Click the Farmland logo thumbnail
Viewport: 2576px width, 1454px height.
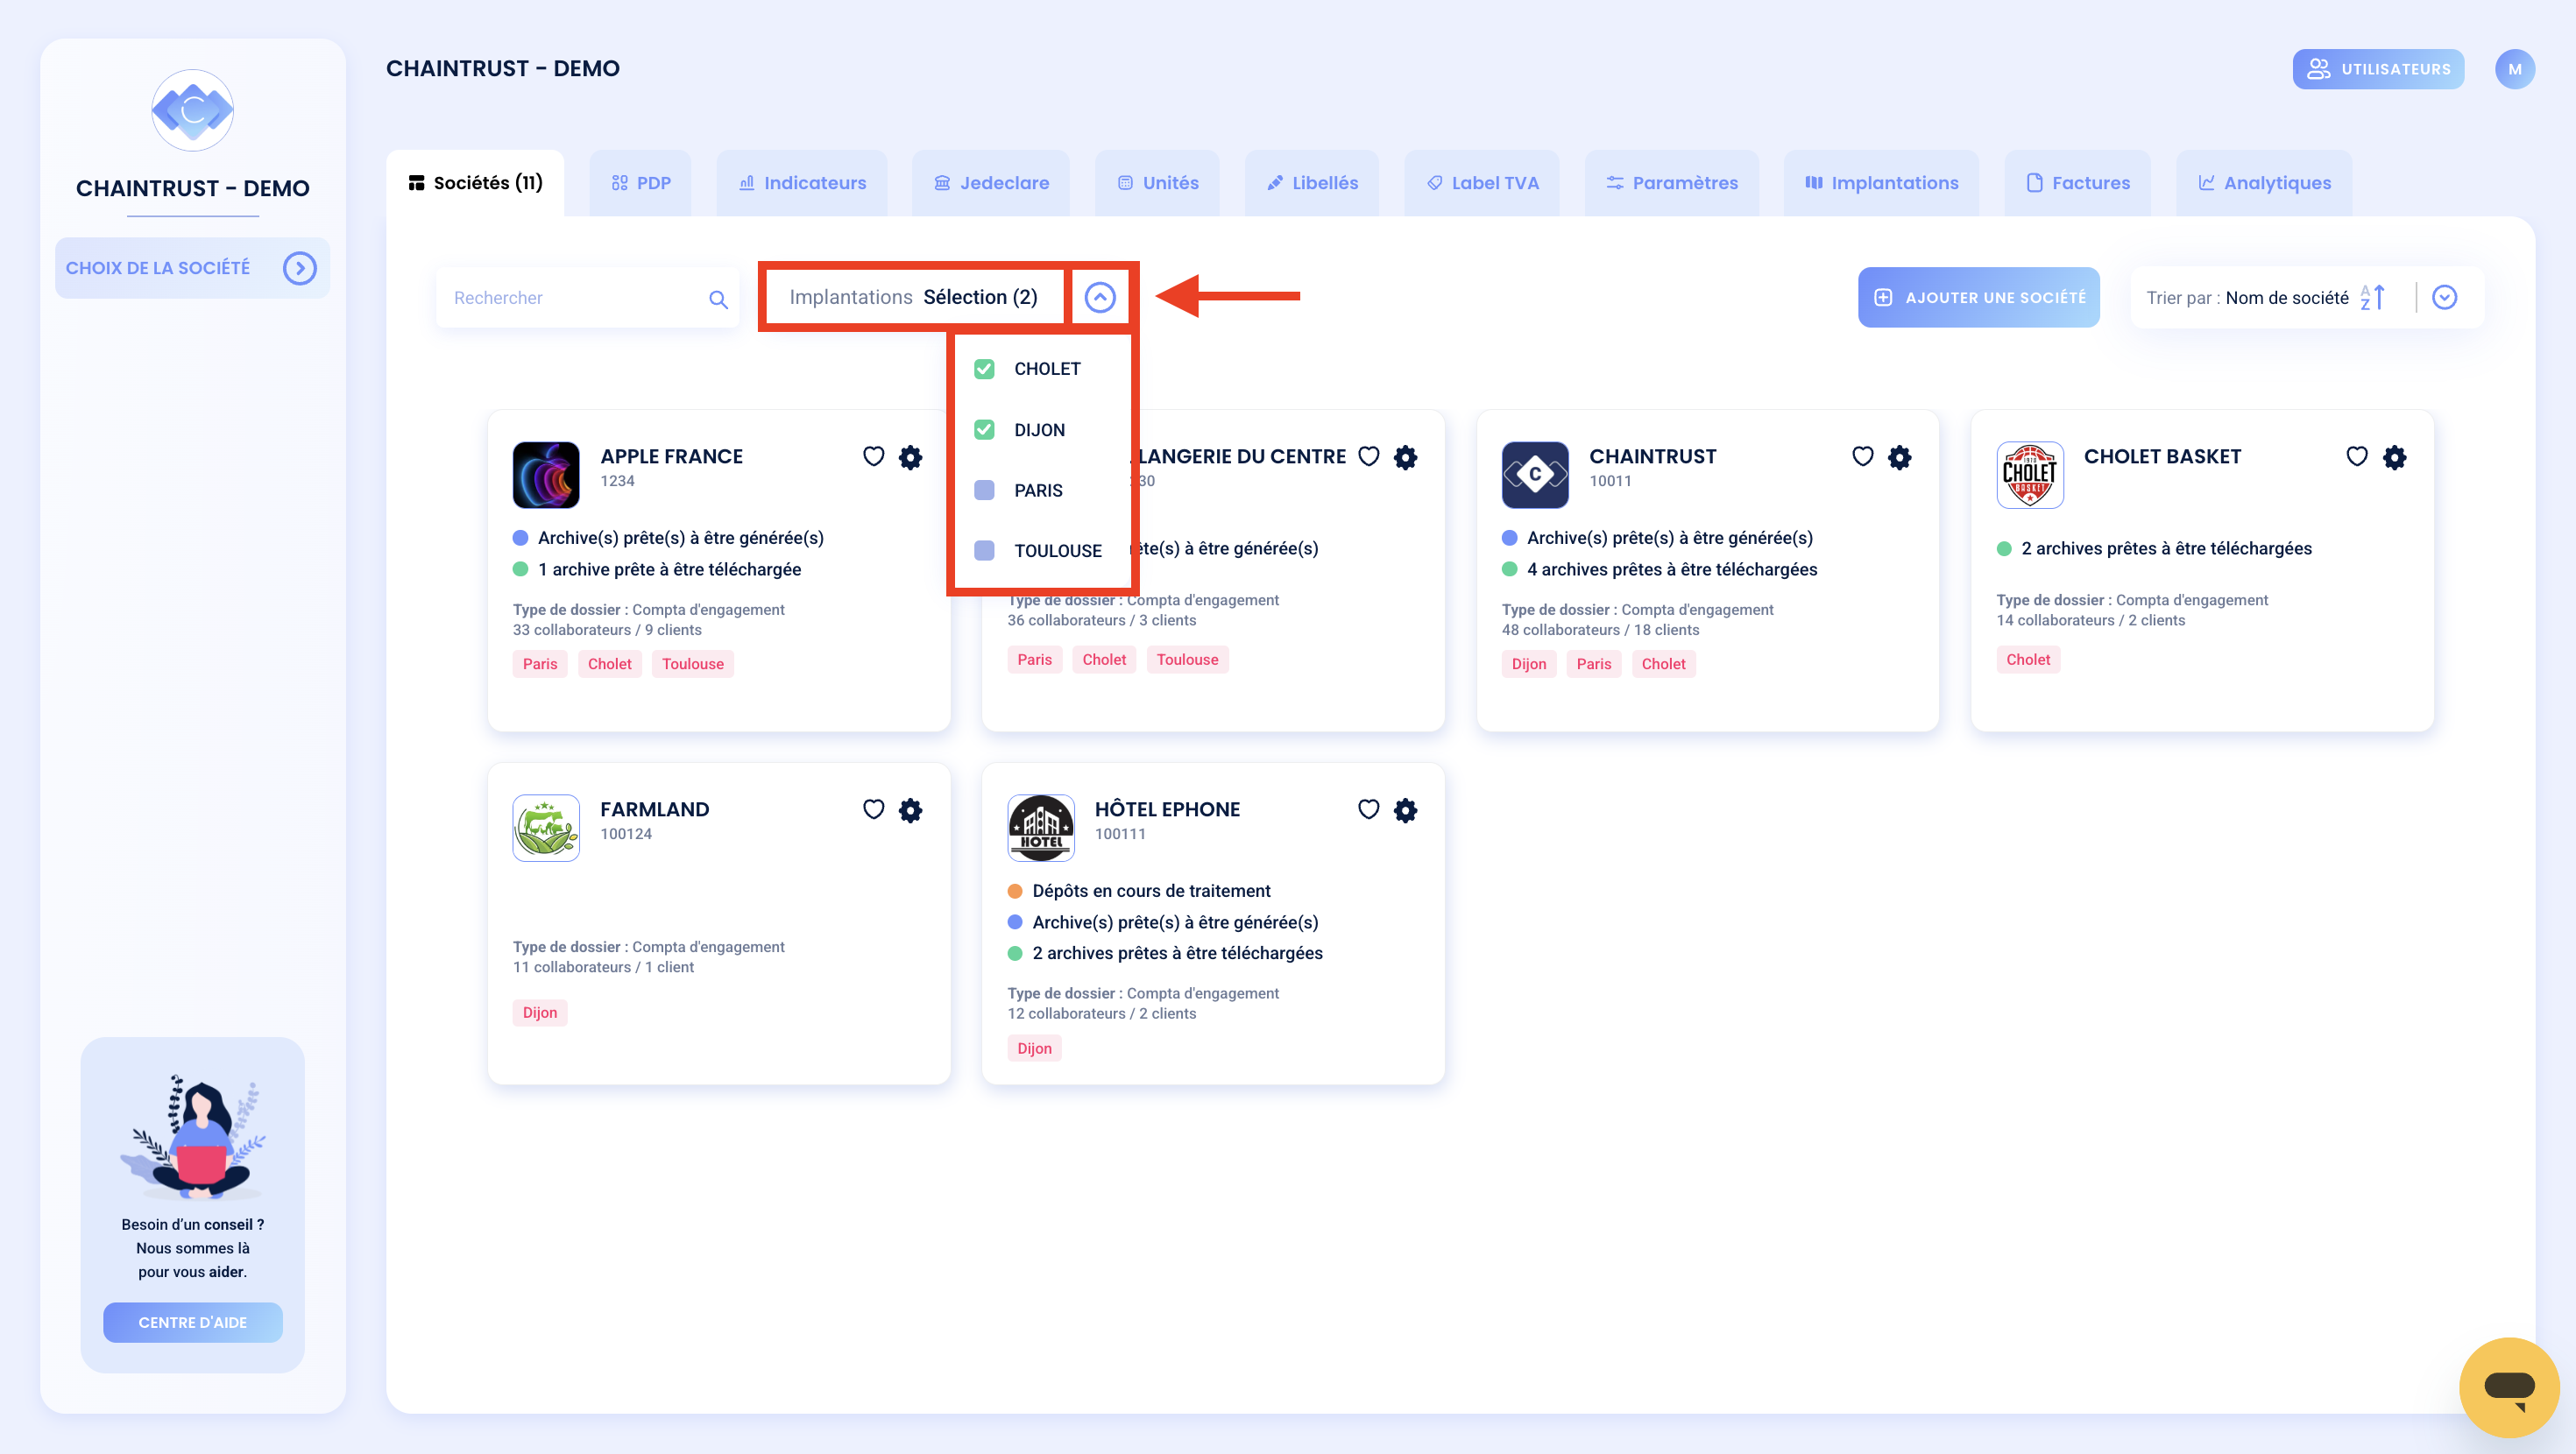click(x=546, y=828)
